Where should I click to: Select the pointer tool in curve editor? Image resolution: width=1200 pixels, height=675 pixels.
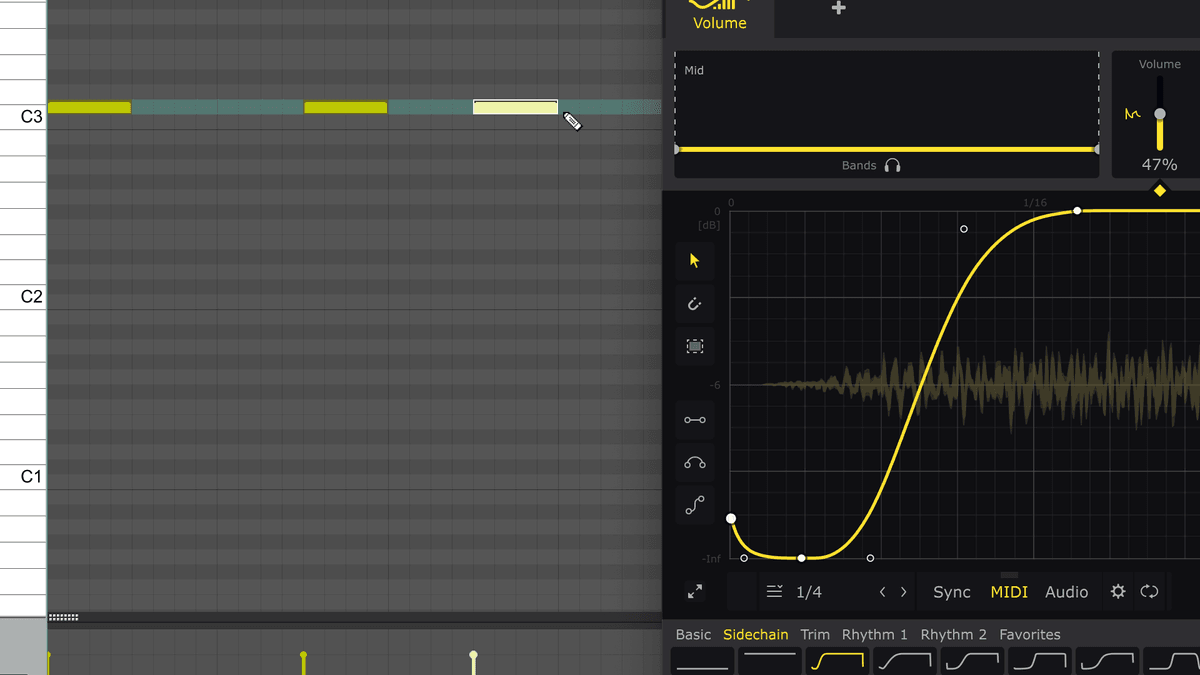pos(695,261)
